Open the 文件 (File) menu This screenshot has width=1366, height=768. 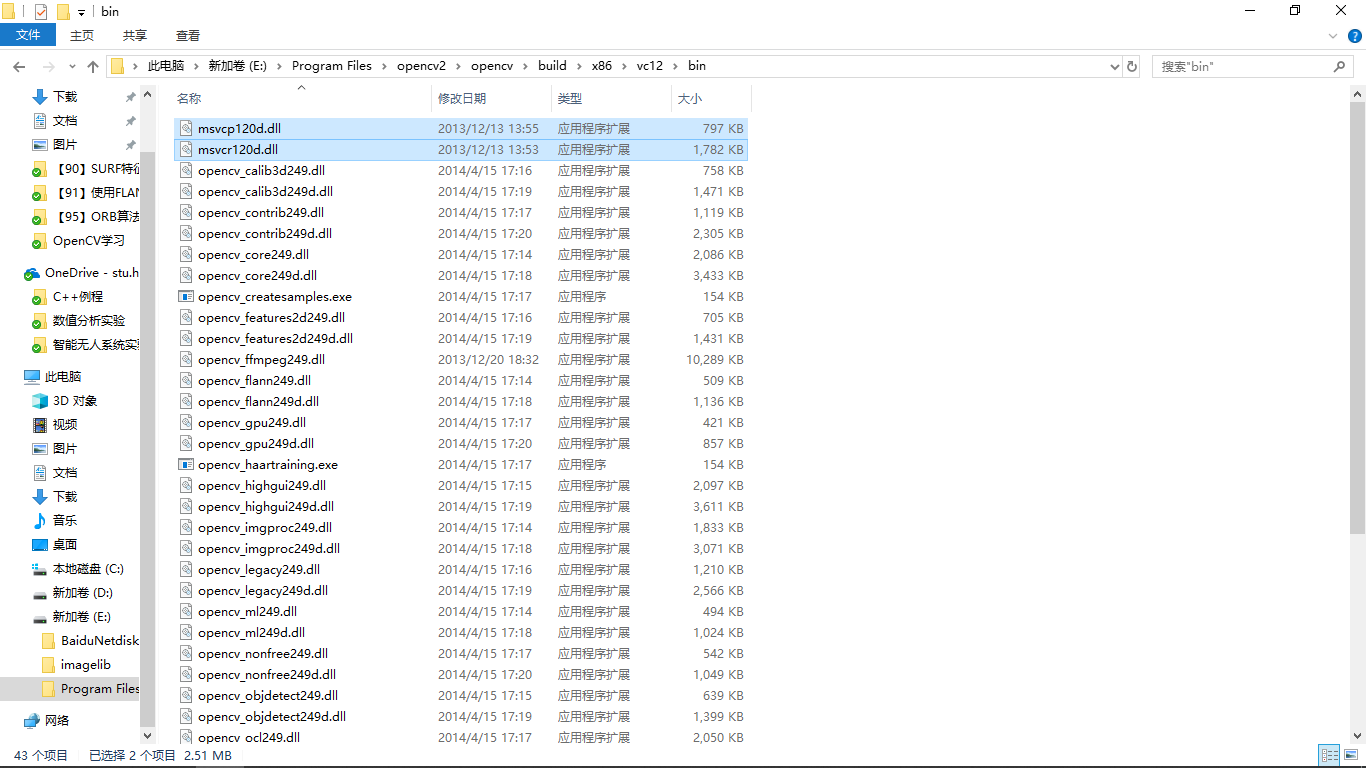28,35
